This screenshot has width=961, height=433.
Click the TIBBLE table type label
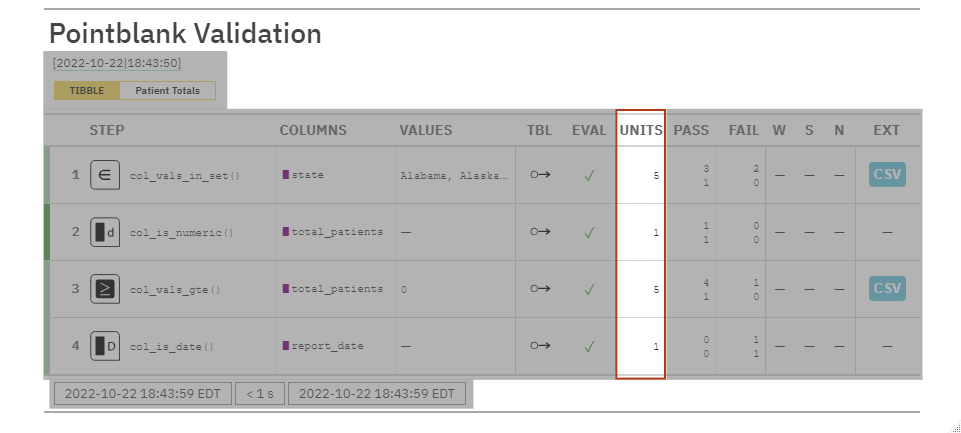click(87, 91)
